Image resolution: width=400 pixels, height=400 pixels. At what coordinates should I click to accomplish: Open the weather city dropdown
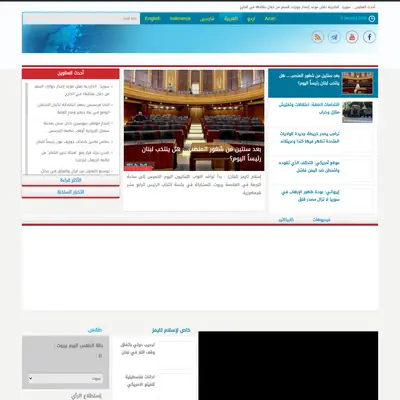[x=65, y=378]
